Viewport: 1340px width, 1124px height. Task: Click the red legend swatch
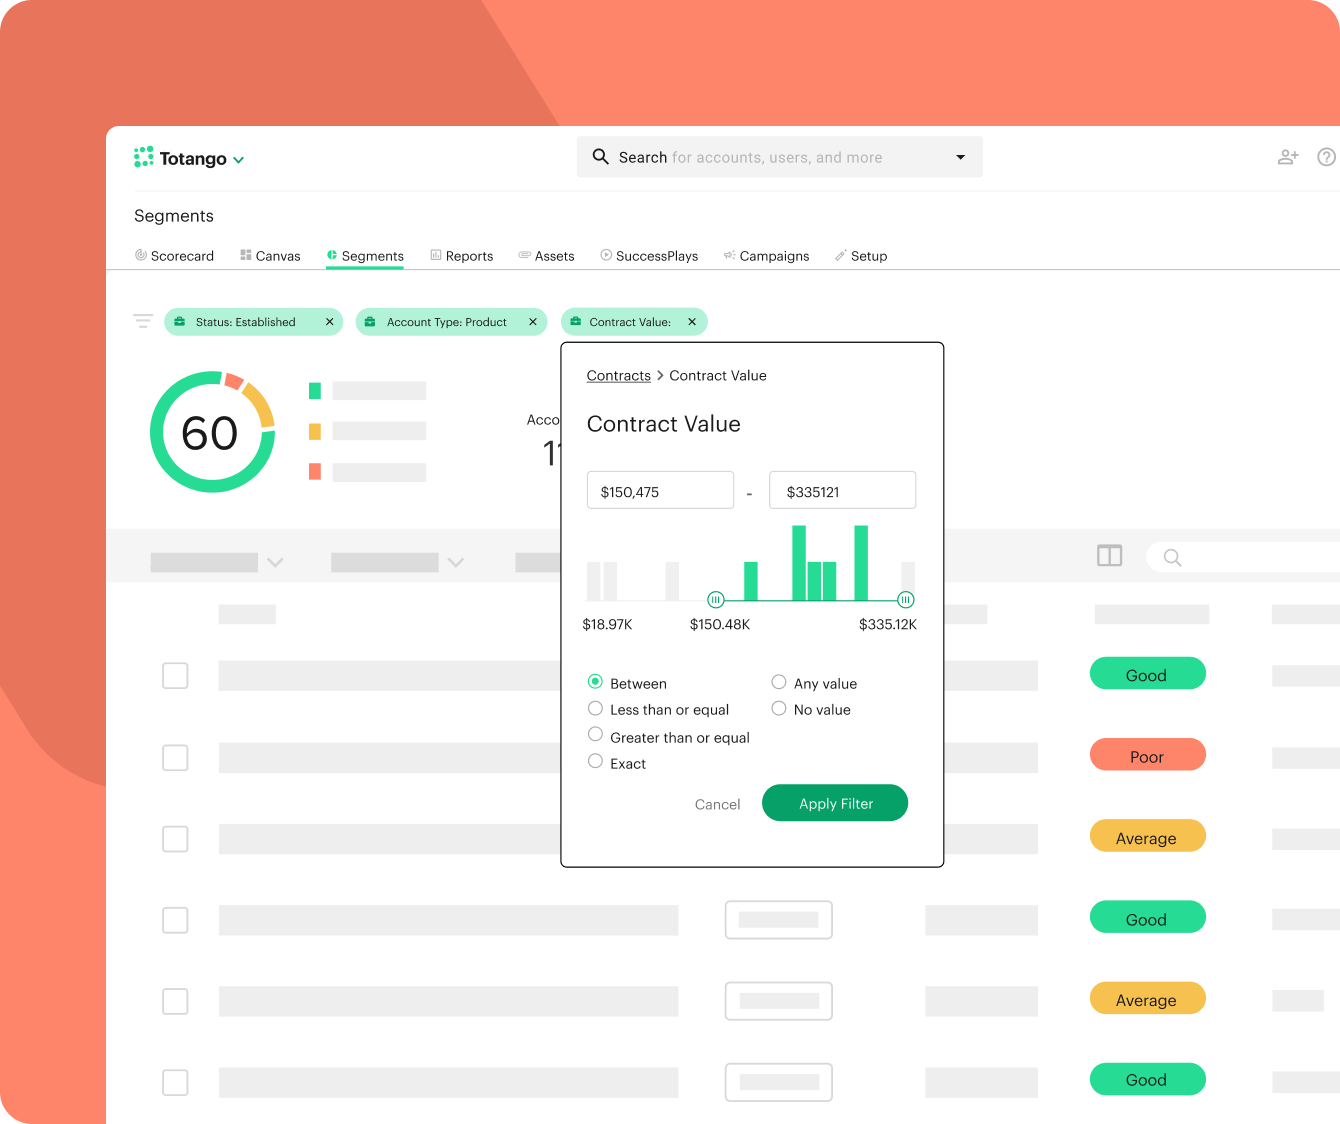(x=315, y=472)
